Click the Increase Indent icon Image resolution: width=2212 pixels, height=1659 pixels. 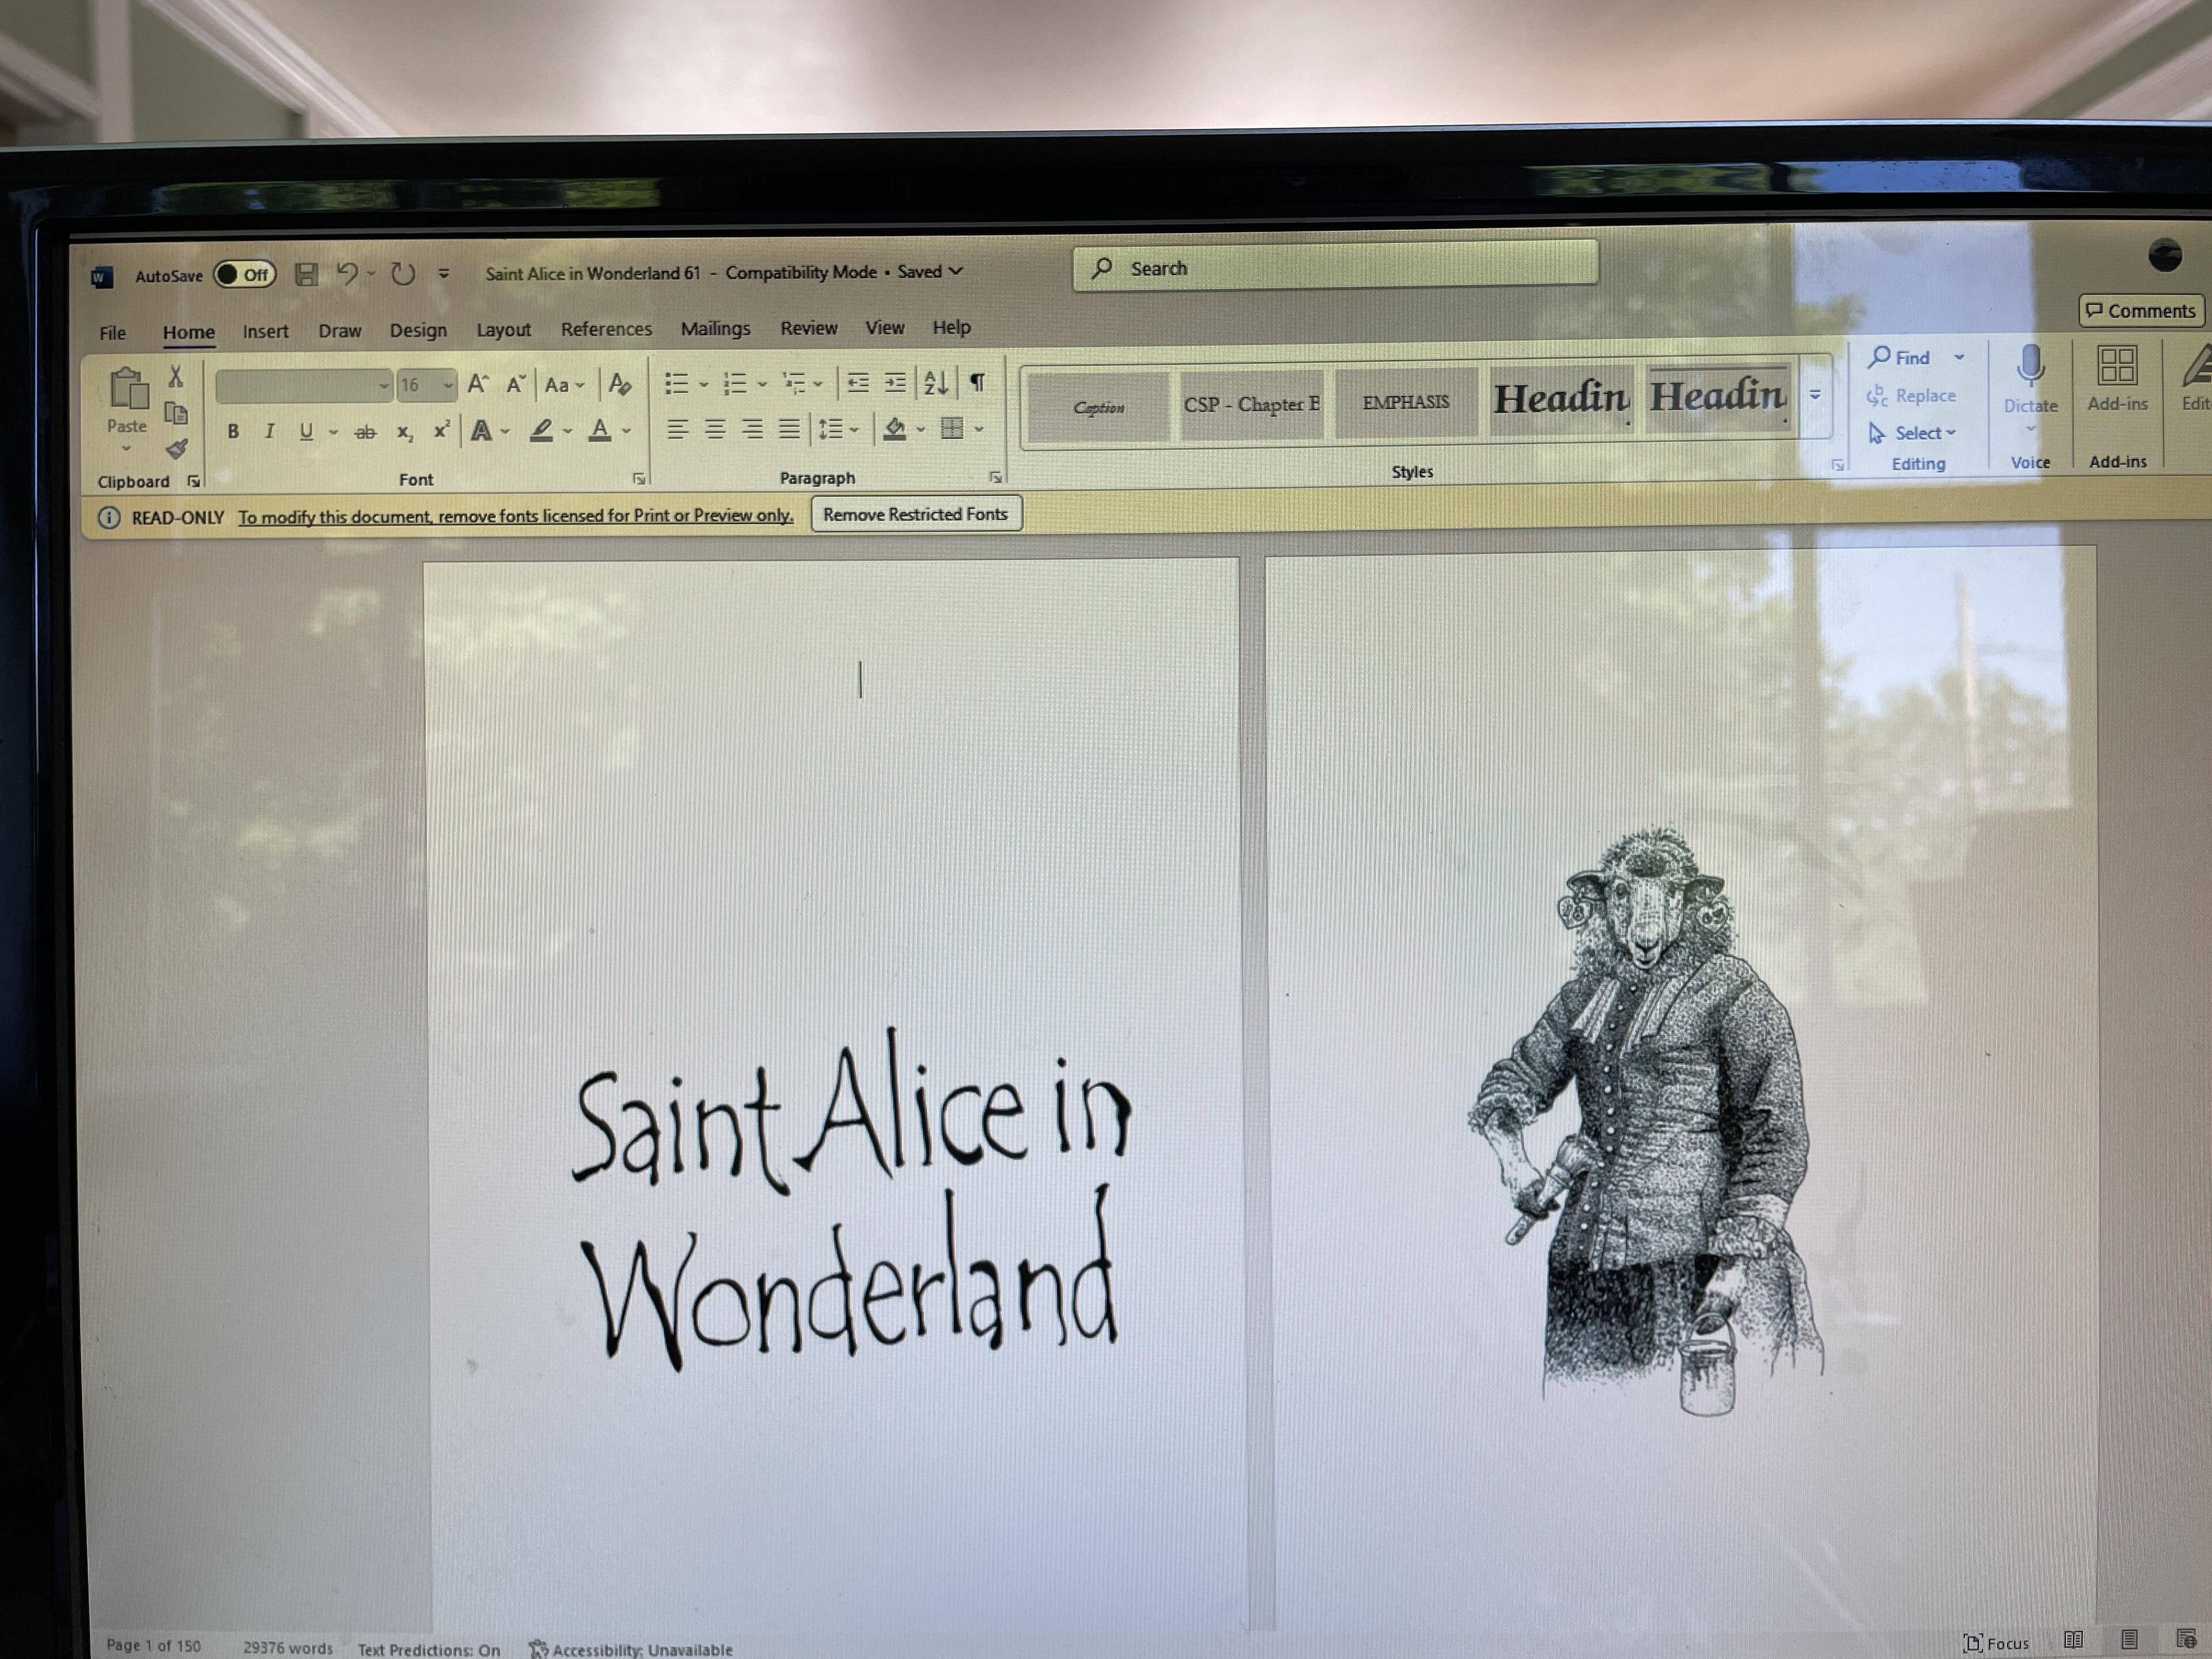[x=895, y=382]
